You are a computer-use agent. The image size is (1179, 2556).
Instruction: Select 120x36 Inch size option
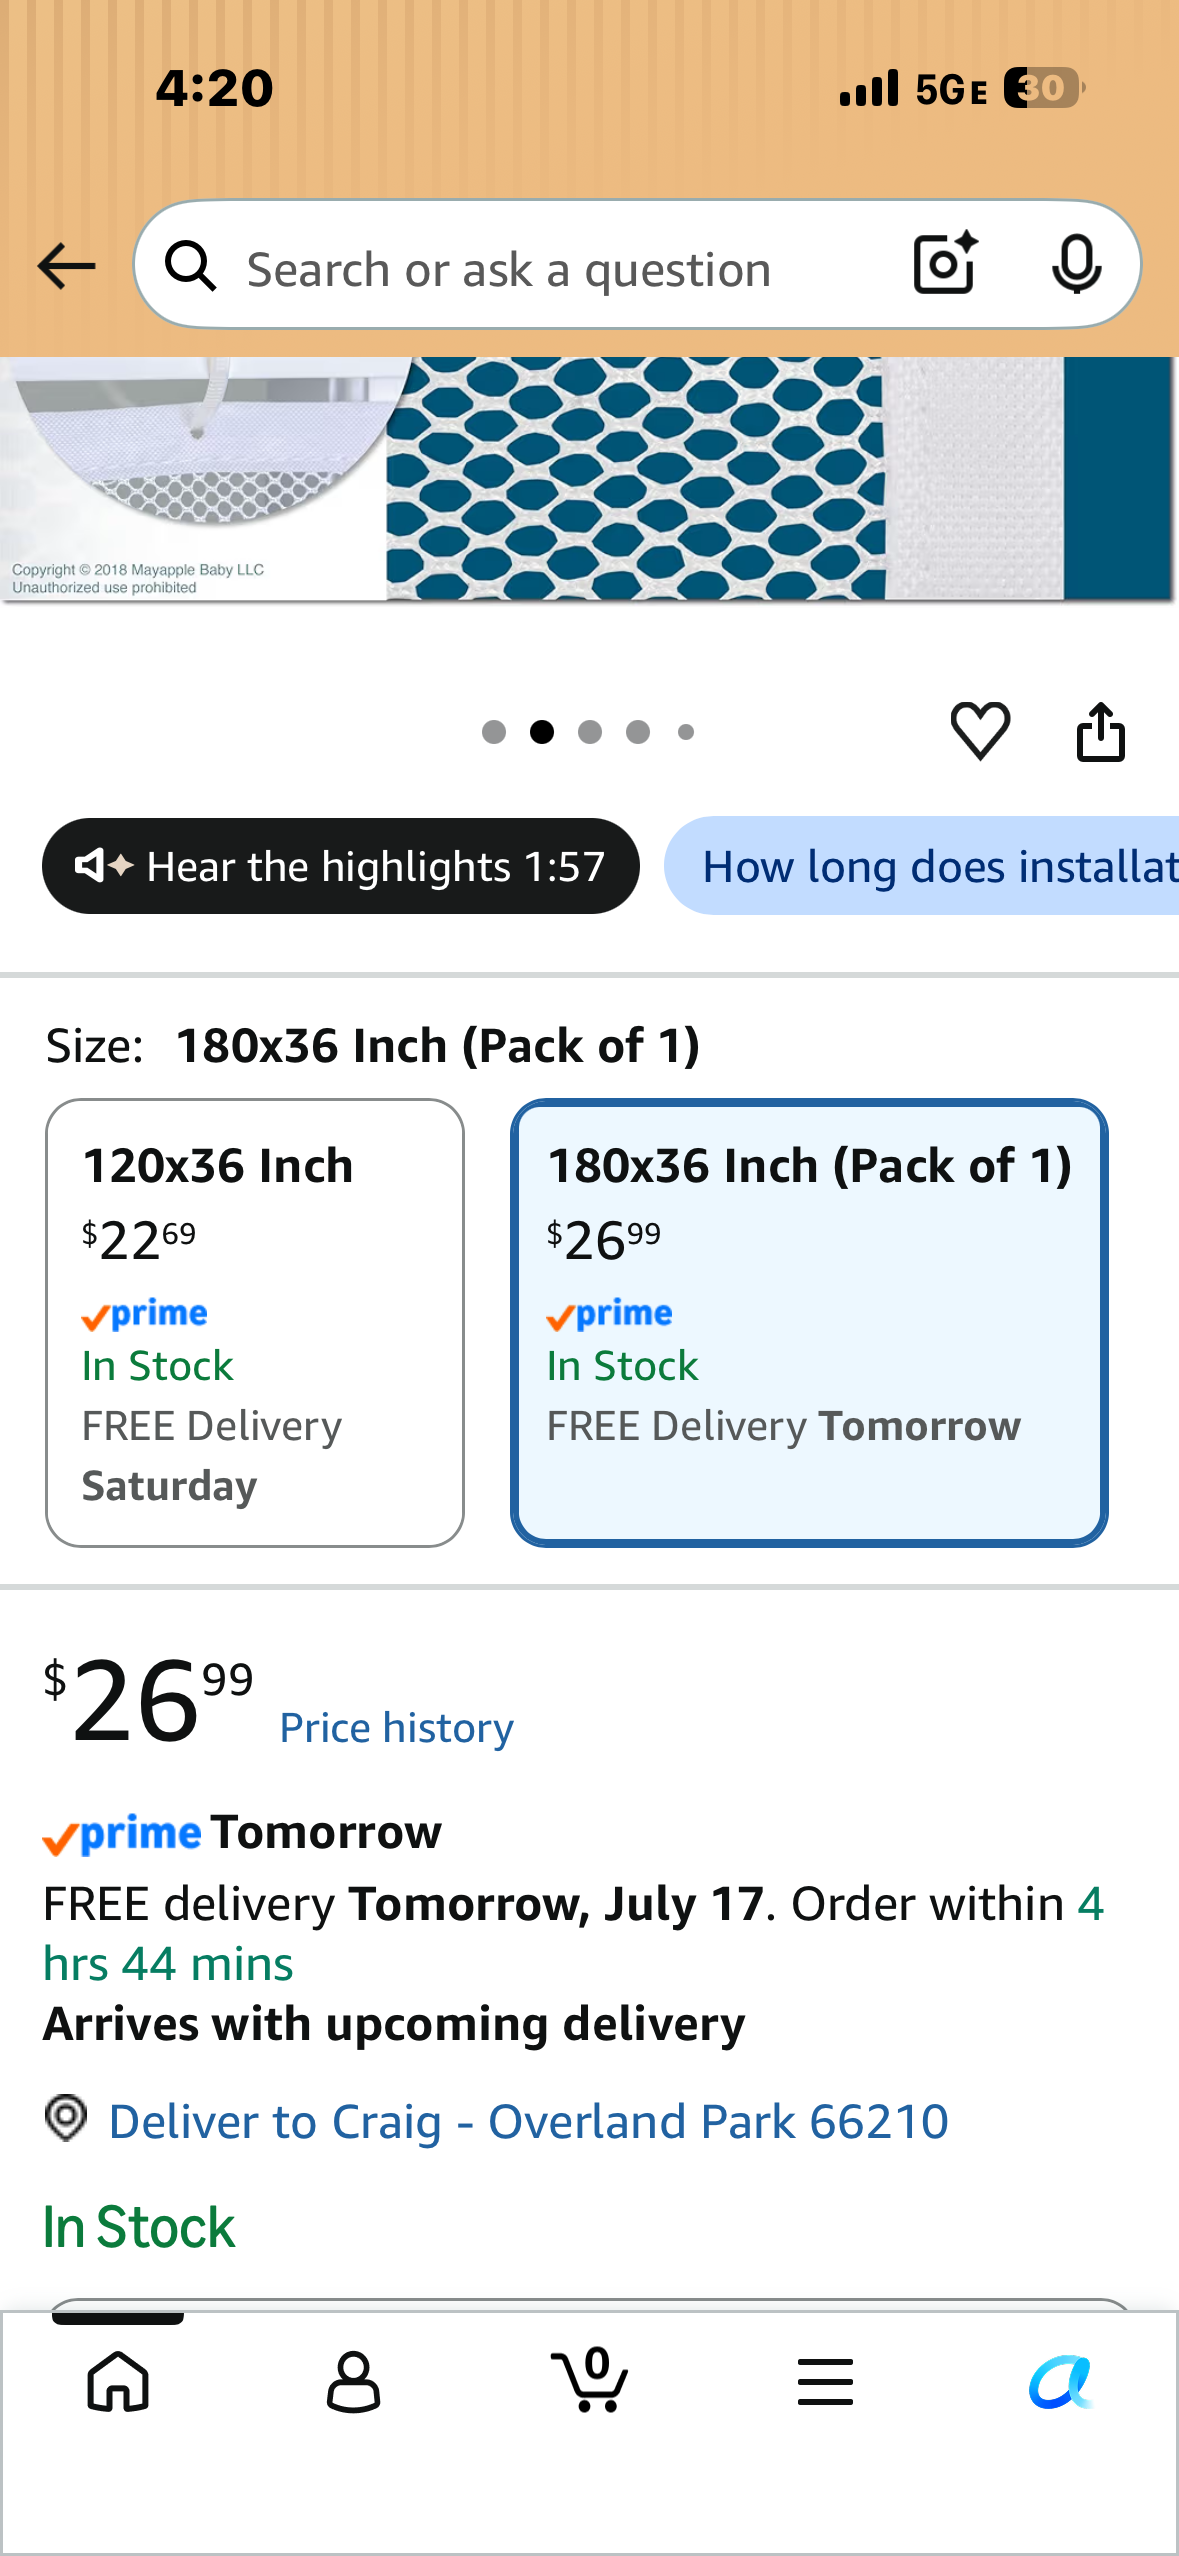(x=255, y=1322)
